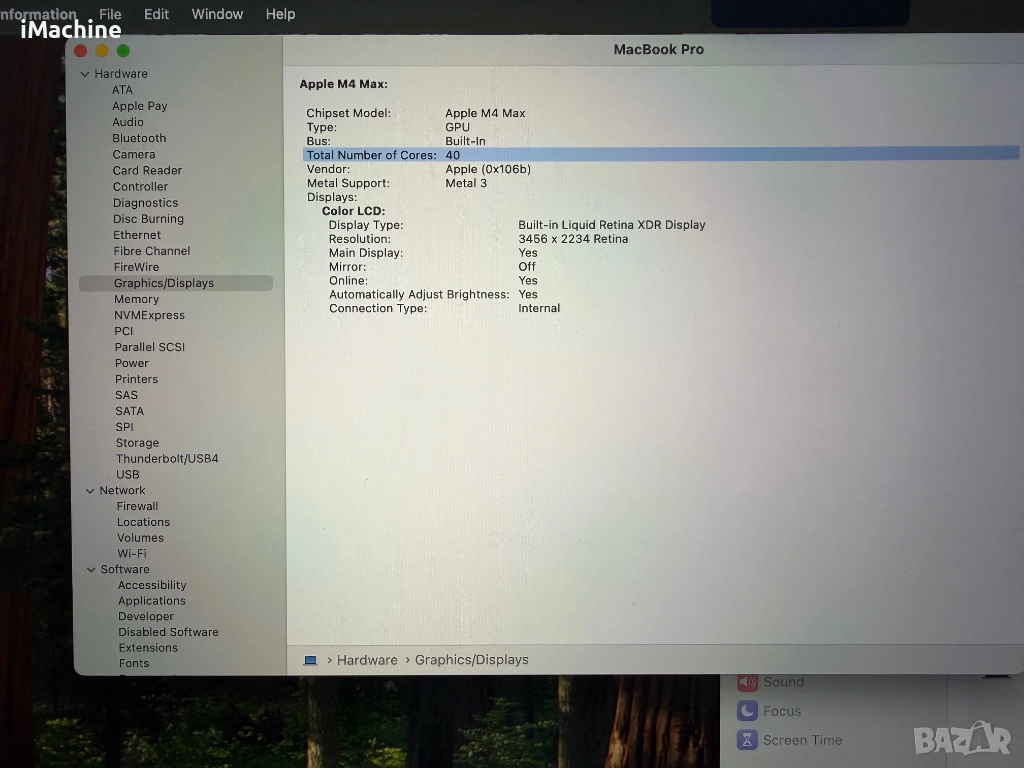The height and width of the screenshot is (768, 1024).
Task: Click the Focus moon icon
Action: (x=747, y=711)
